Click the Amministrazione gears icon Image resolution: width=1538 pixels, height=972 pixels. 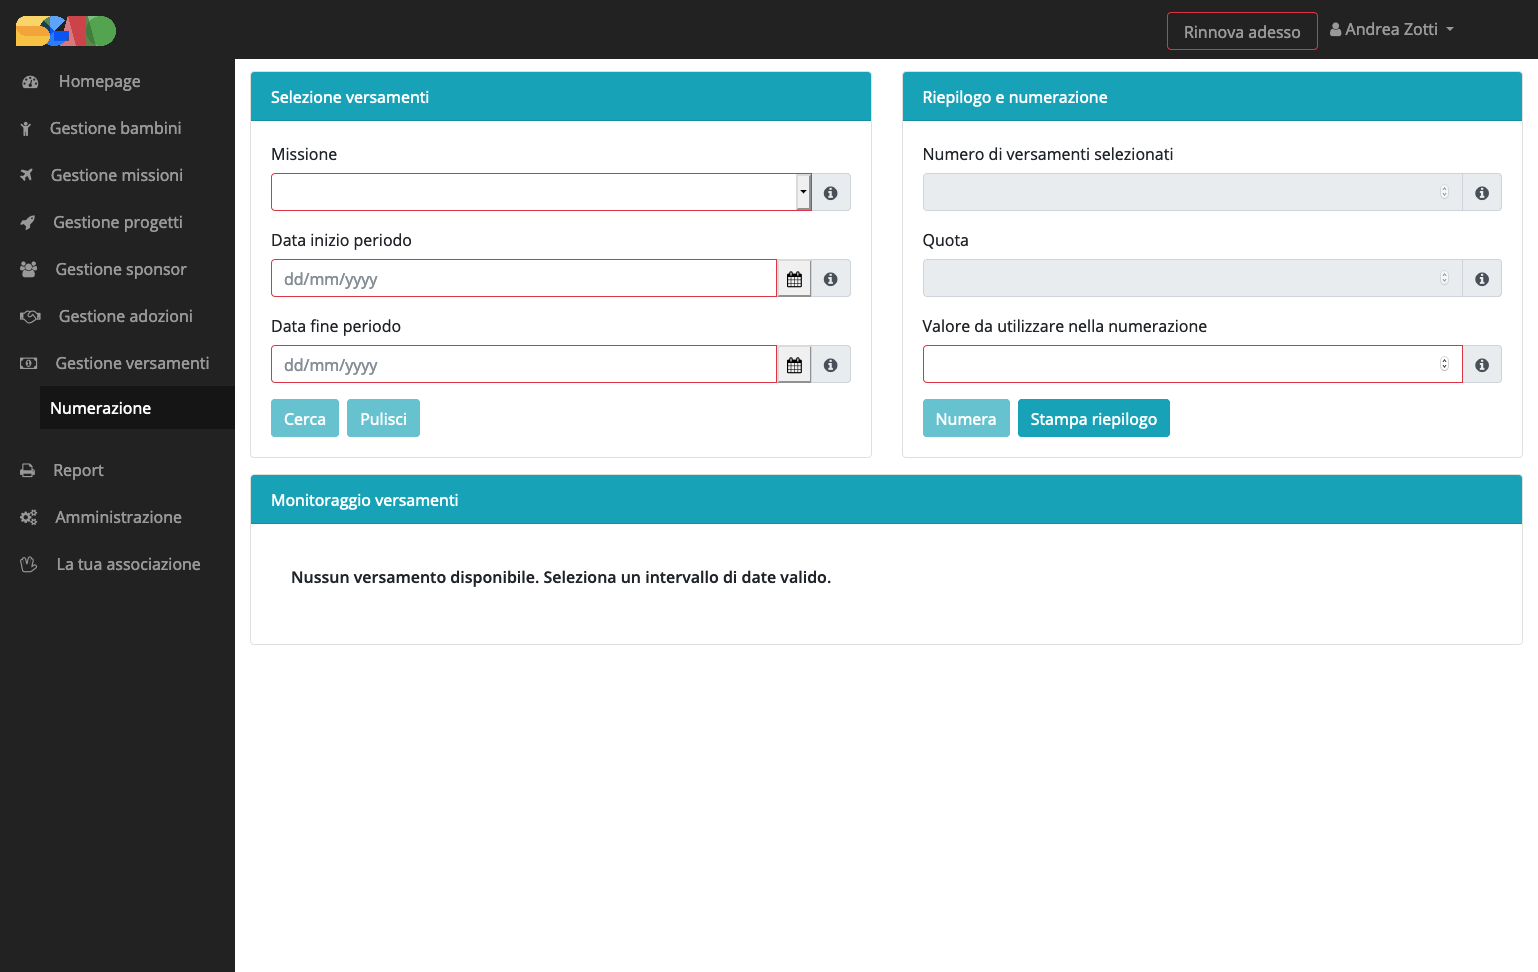coord(29,517)
